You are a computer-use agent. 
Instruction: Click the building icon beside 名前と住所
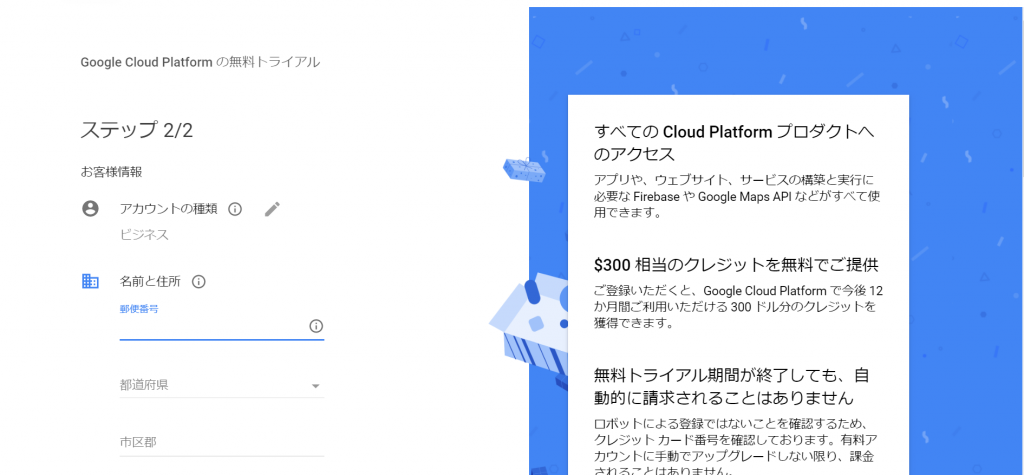(89, 282)
